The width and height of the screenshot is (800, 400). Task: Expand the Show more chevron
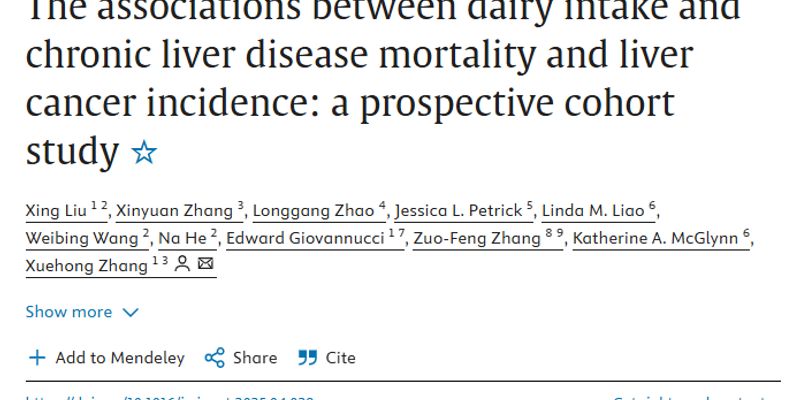(131, 312)
